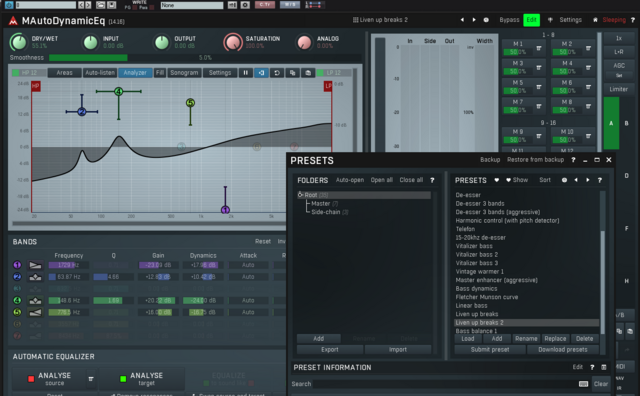Viewport: 640px width, 396px height.
Task: Click the filter shape icon of band 5
Action: click(36, 312)
